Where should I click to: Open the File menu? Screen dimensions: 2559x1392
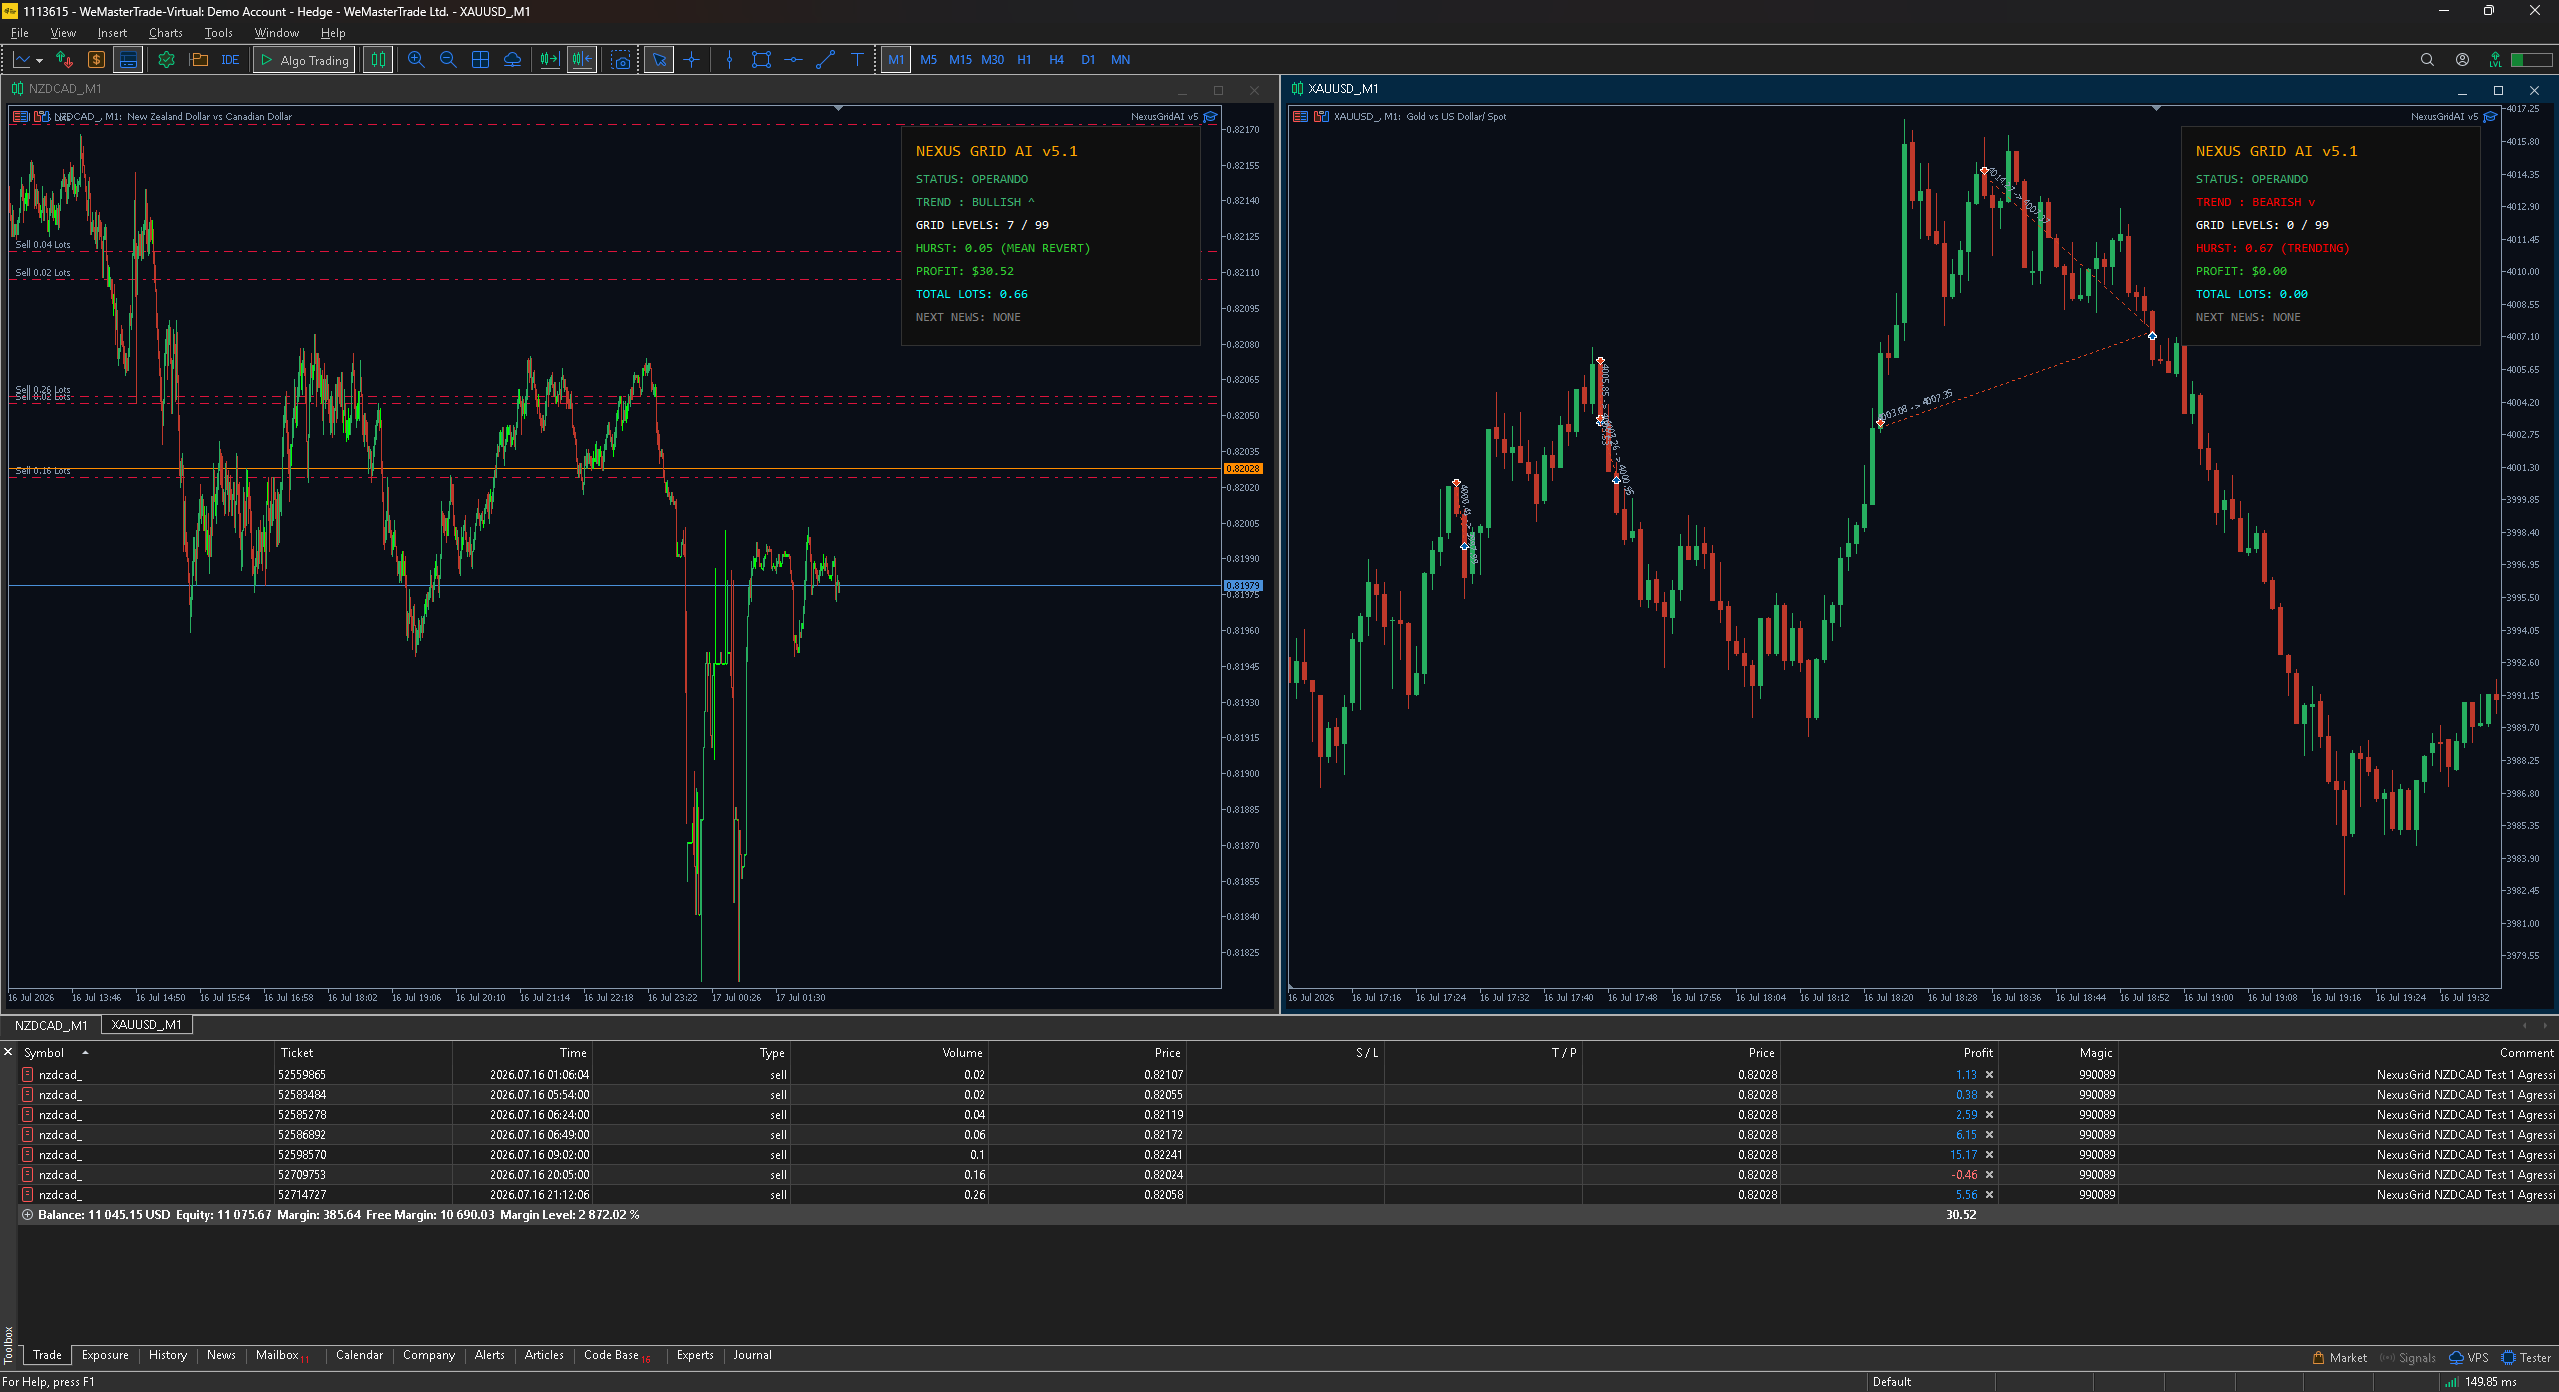tap(19, 33)
